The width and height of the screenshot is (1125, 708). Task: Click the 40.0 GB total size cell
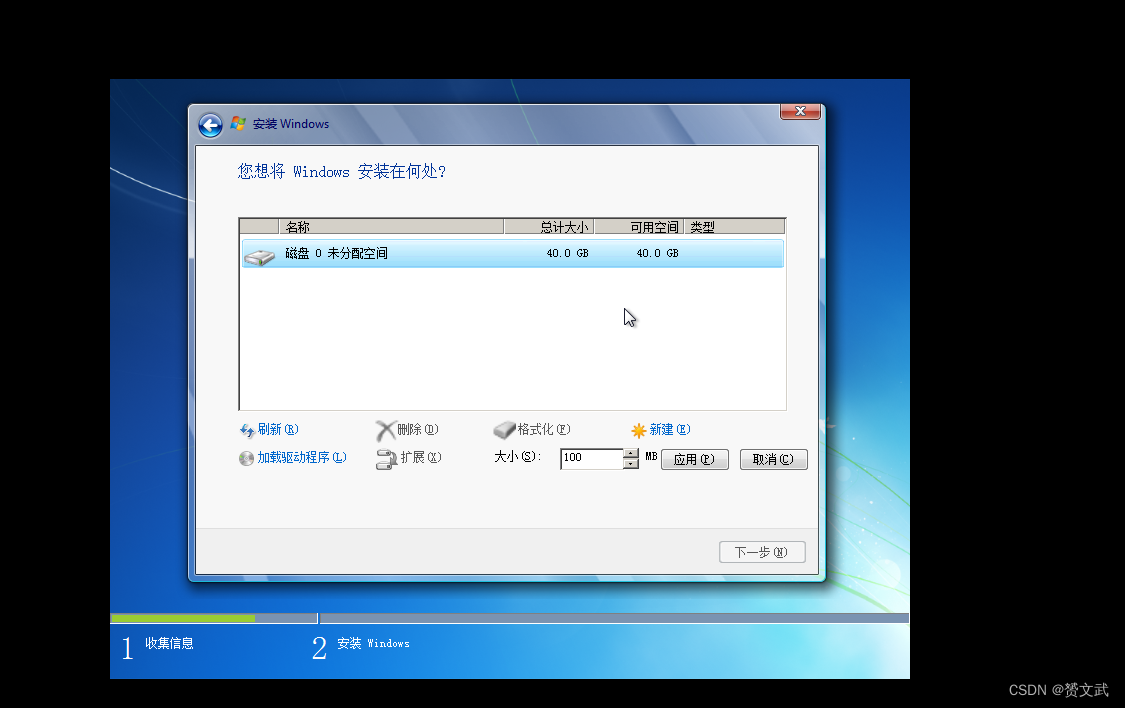pos(568,253)
